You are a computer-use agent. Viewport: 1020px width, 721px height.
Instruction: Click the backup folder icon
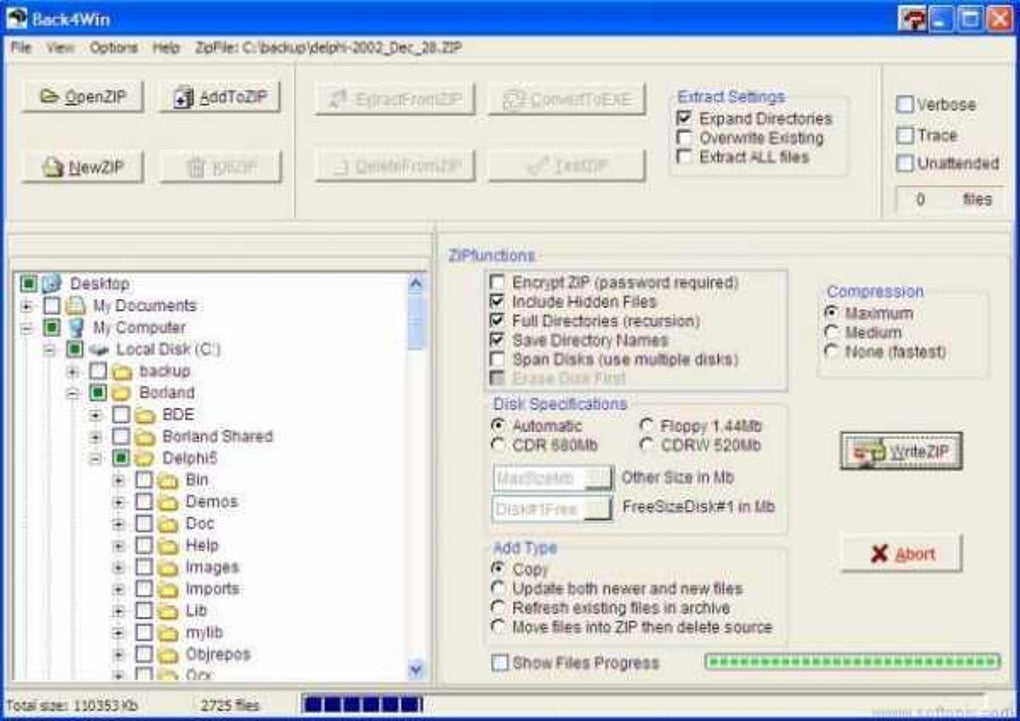click(x=122, y=372)
